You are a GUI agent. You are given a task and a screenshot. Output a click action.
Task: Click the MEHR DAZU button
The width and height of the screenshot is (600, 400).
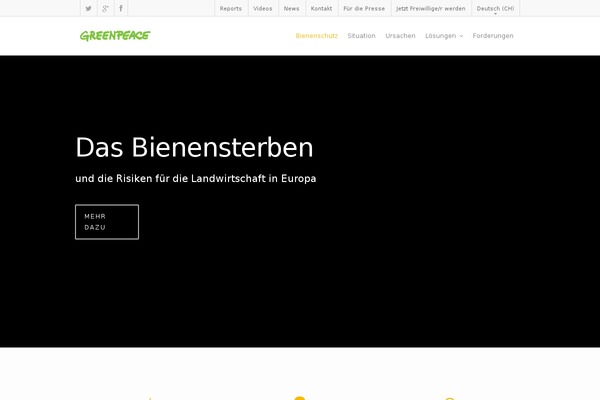pos(107,222)
